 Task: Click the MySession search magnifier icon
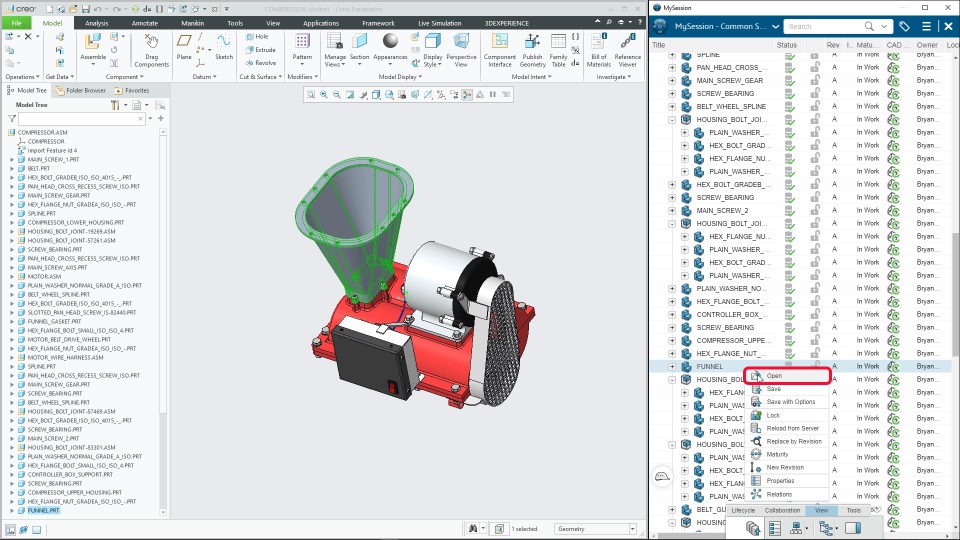869,26
